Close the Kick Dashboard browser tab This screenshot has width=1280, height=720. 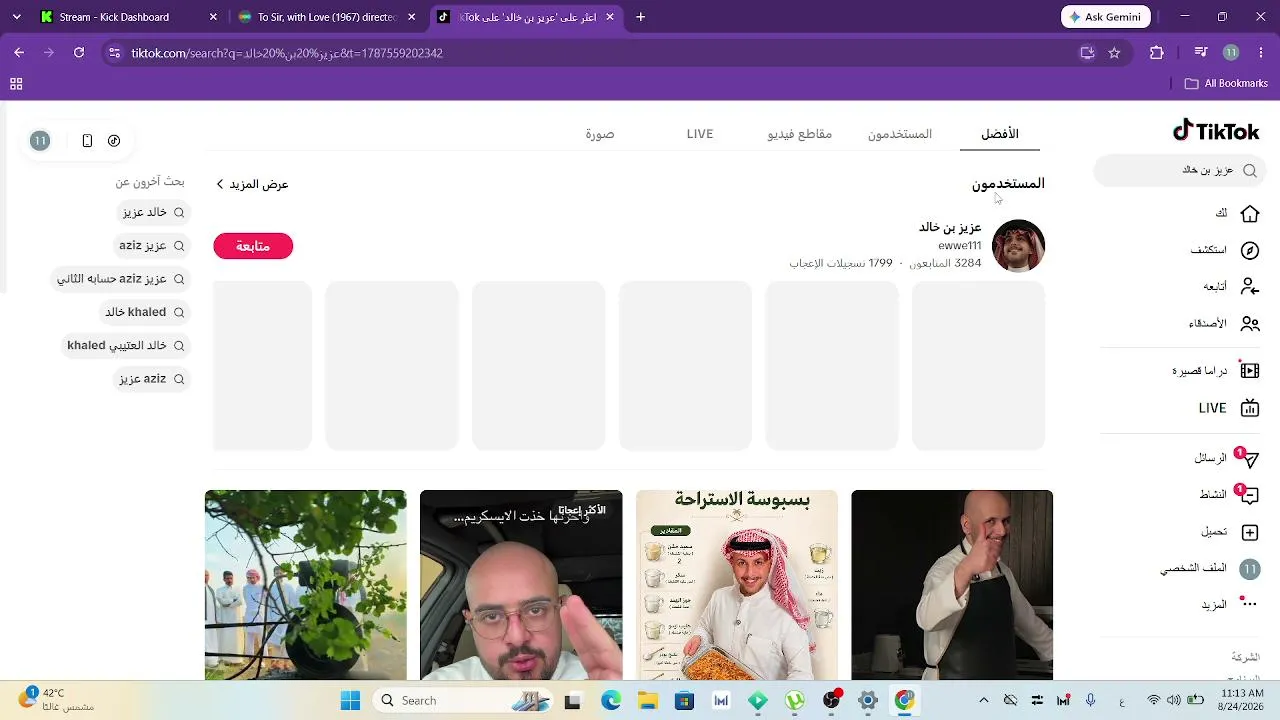213,17
